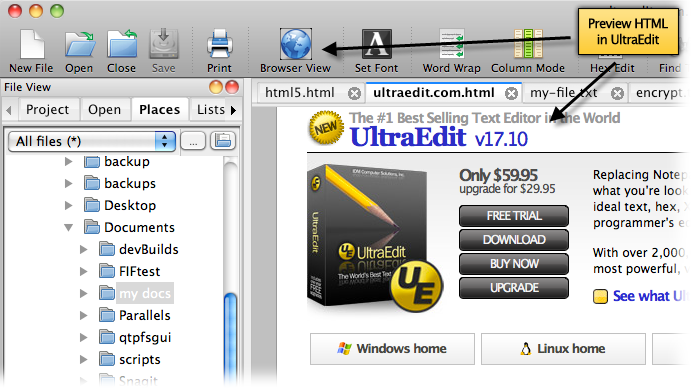693x390 pixels.
Task: Open the Set Font tool
Action: coord(377,44)
